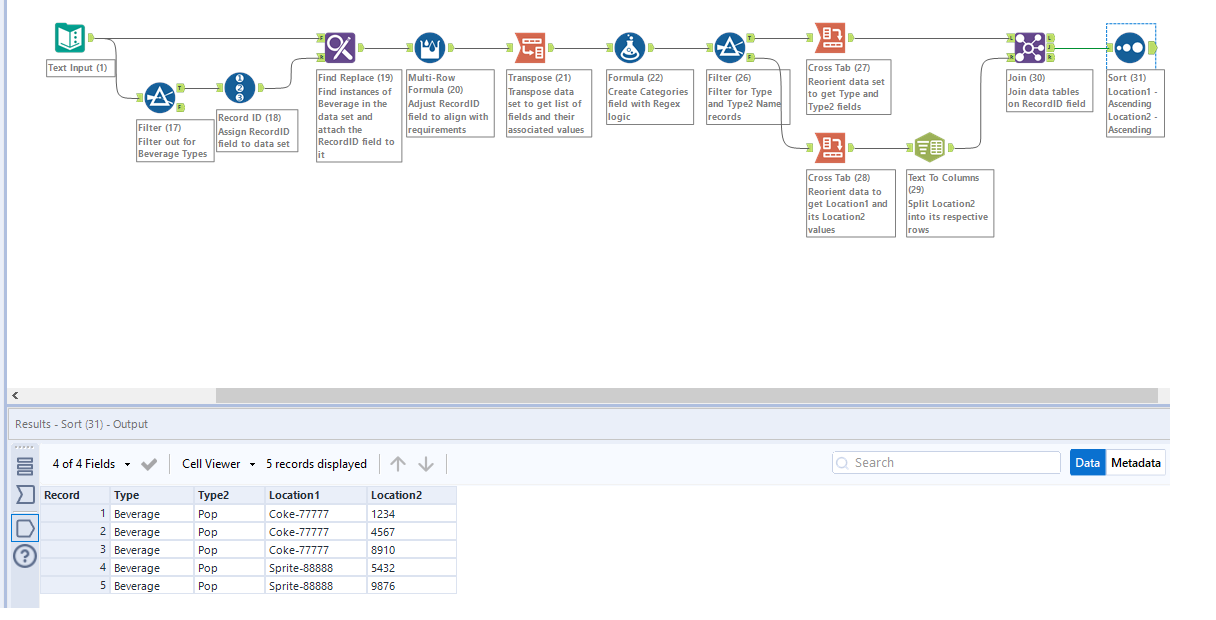Screen dimensions: 1216x620
Task: Open the Formula (22) tool
Action: pos(629,46)
